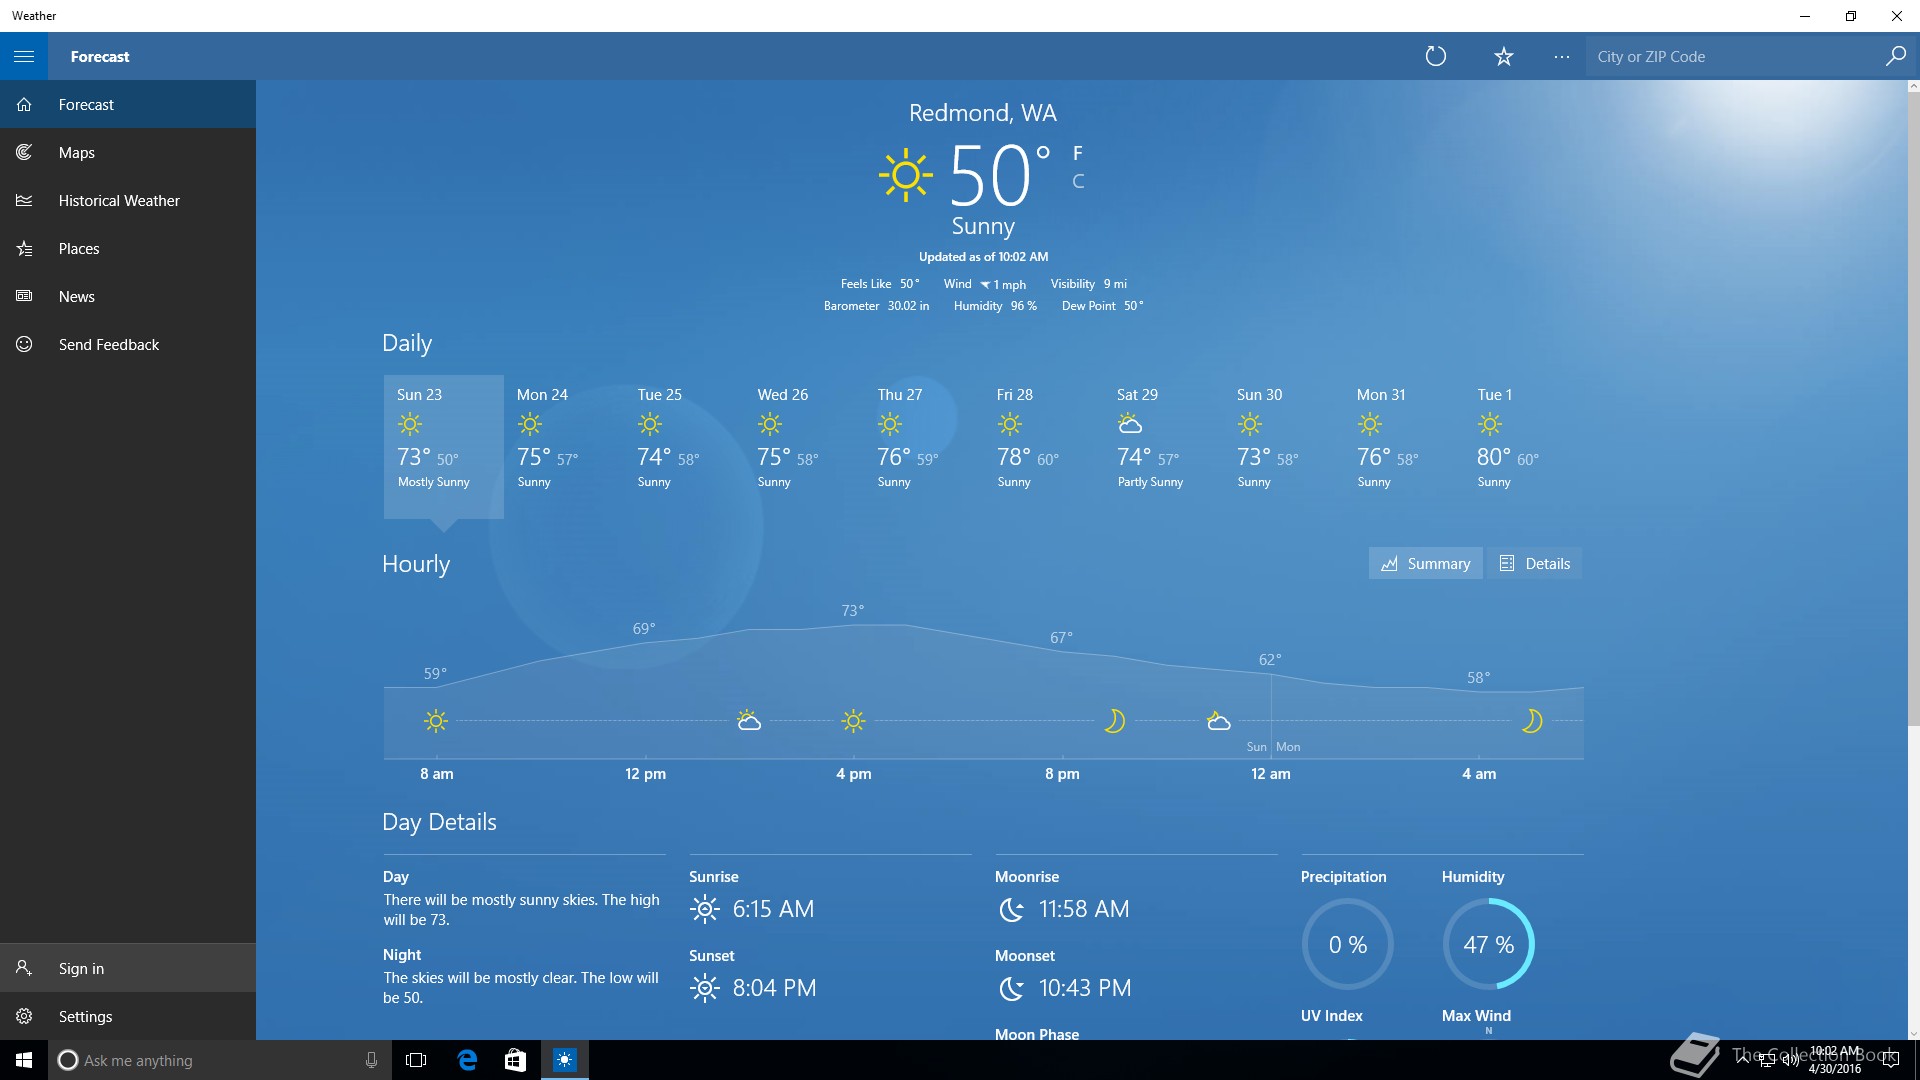The height and width of the screenshot is (1080, 1920).
Task: Select the Wed 26 daily forecast
Action: coord(803,446)
